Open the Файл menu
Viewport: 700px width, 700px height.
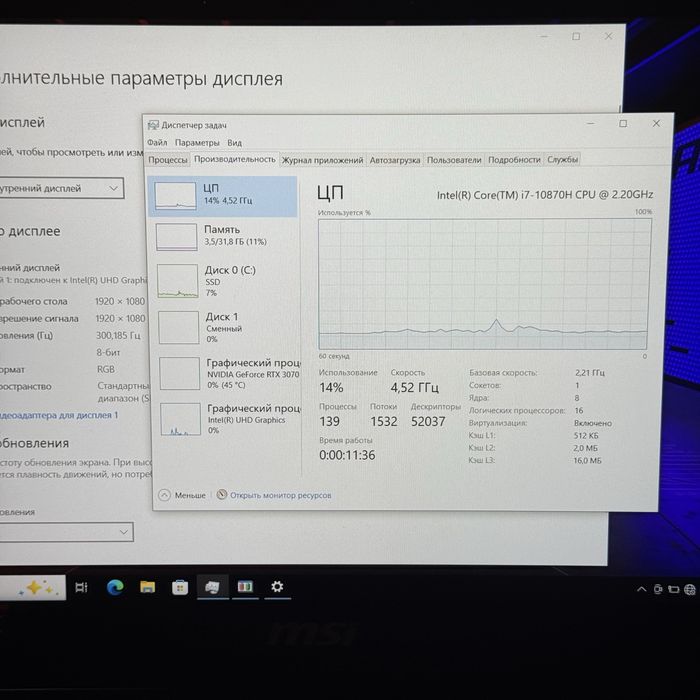coord(157,142)
